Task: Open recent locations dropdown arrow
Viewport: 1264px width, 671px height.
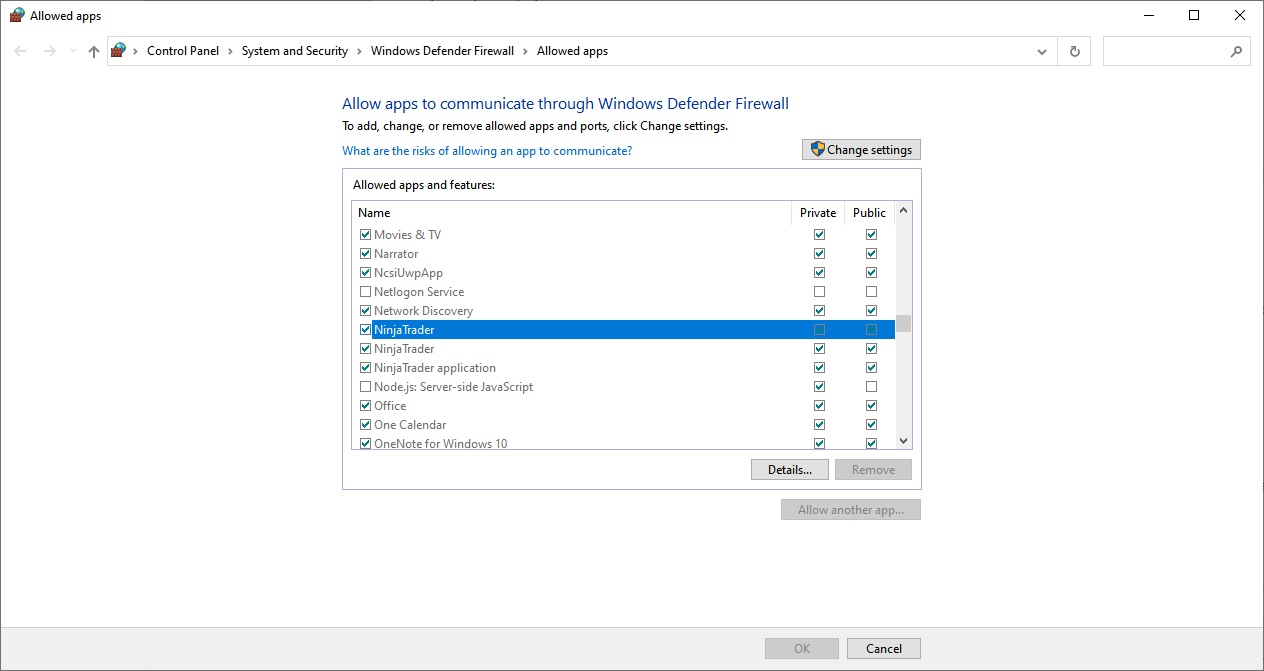Action: click(x=73, y=51)
